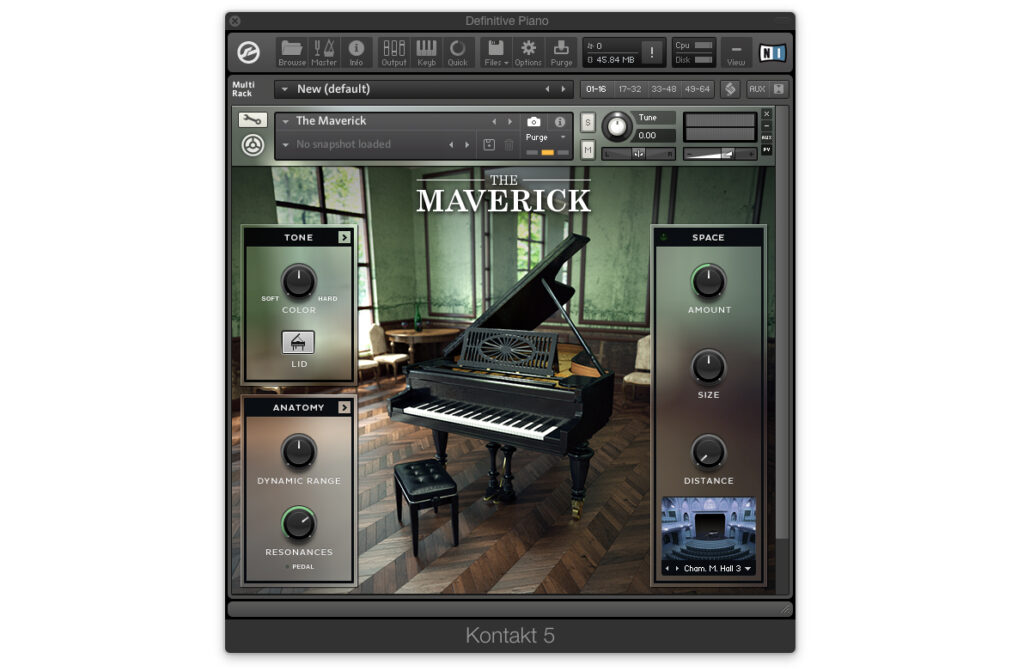Open the Files dropdown menu
The width and height of the screenshot is (1024, 671).
pyautogui.click(x=496, y=52)
